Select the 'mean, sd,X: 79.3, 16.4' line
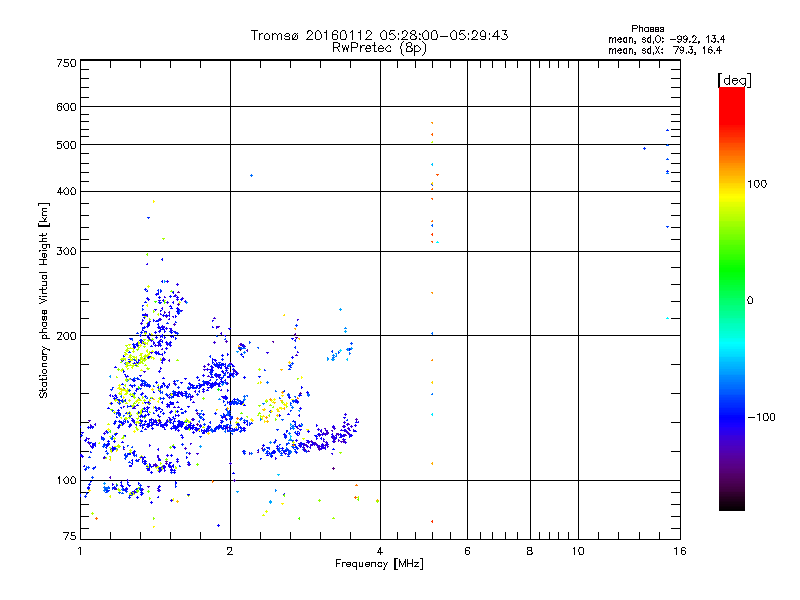The width and height of the screenshot is (800, 600). [x=665, y=50]
